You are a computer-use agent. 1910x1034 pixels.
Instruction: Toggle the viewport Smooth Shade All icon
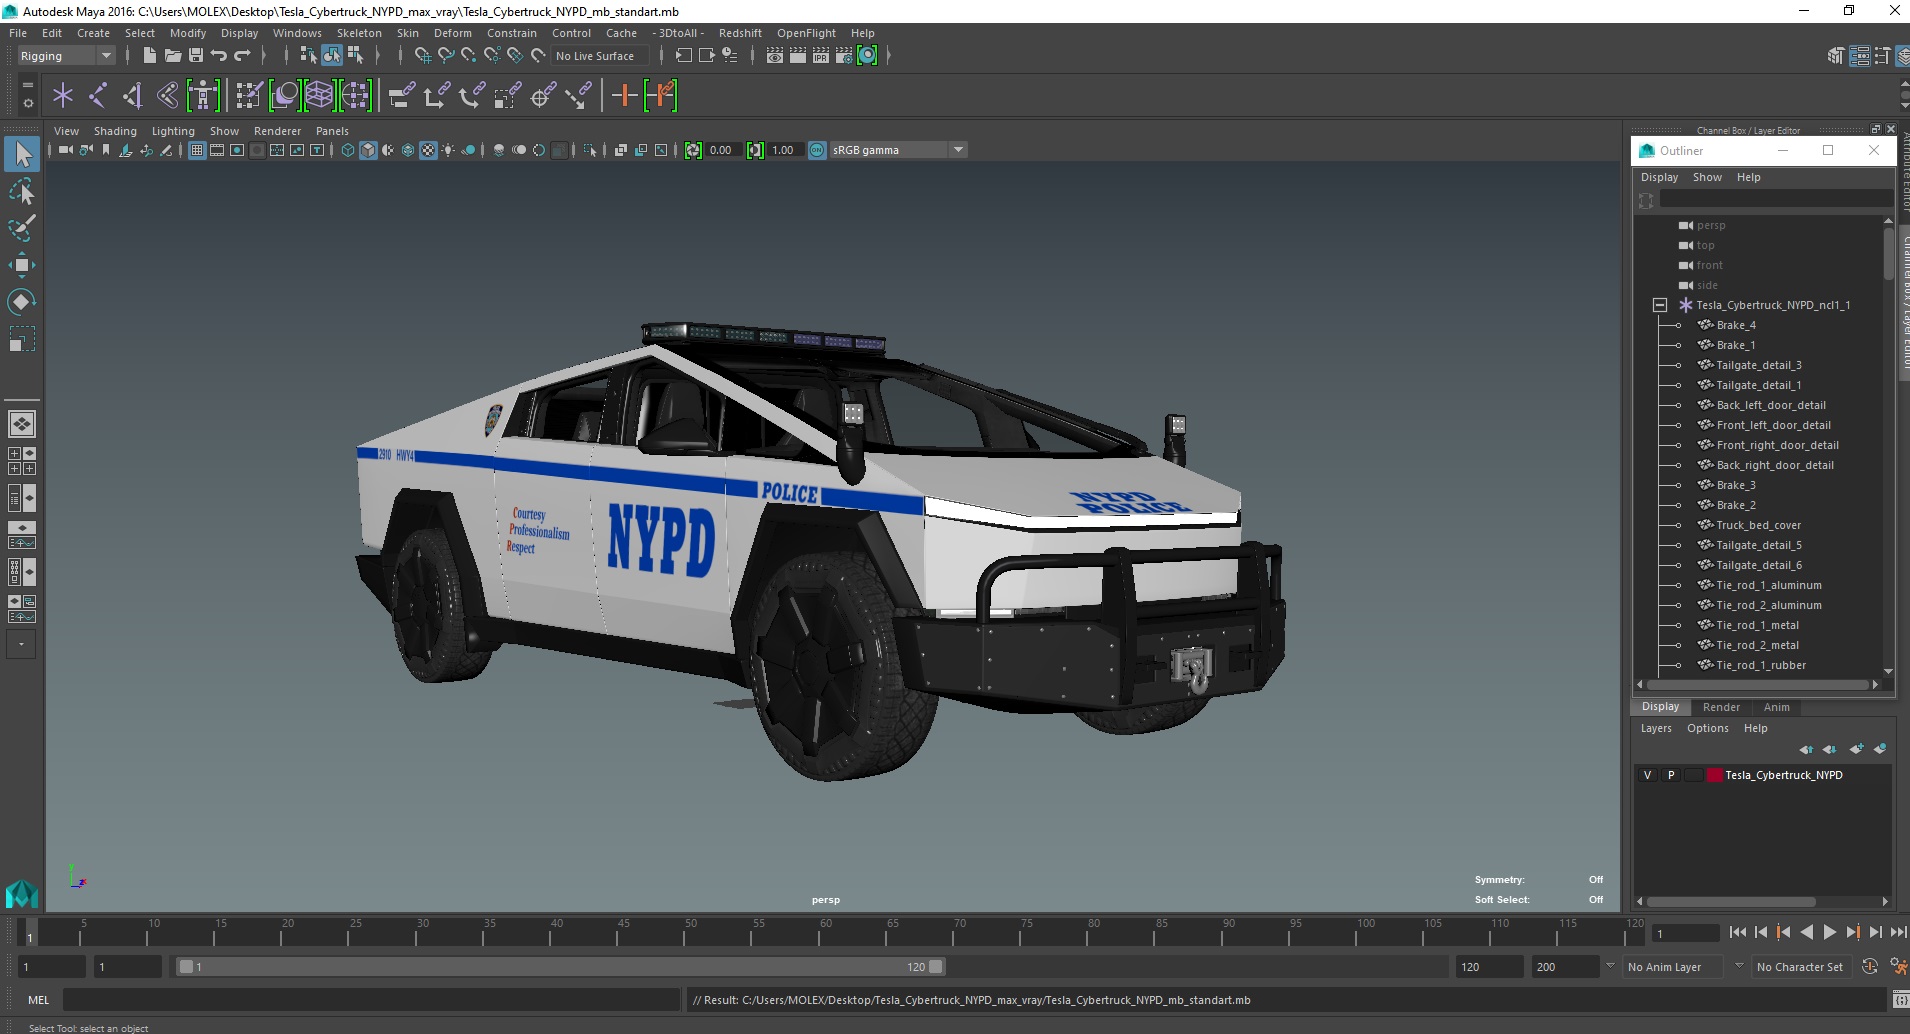pyautogui.click(x=368, y=150)
